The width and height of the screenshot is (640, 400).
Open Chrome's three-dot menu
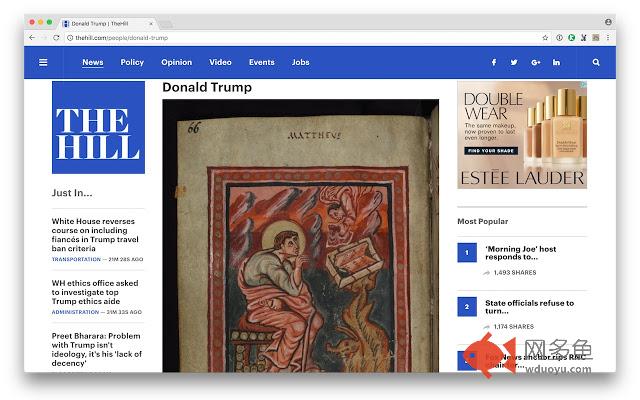608,38
